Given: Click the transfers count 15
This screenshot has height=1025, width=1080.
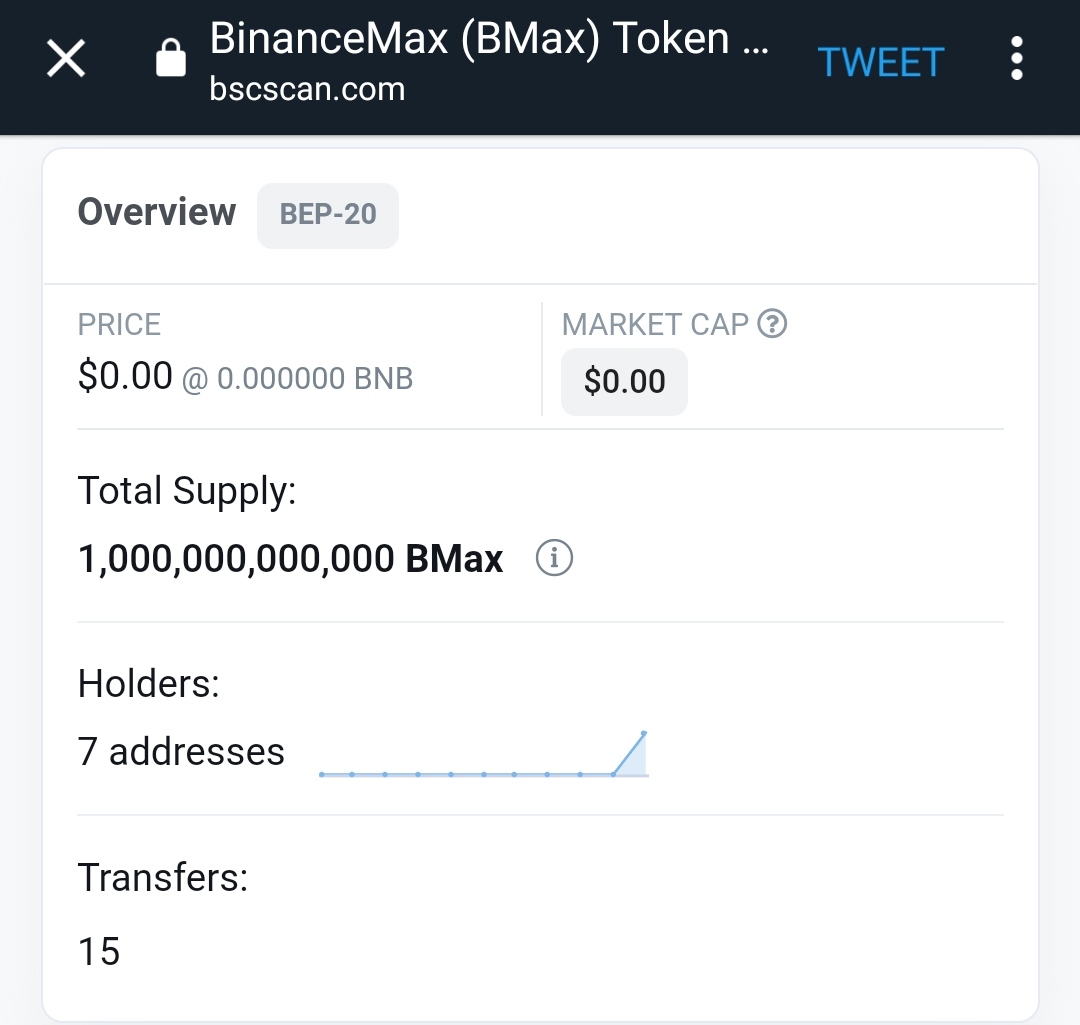Looking at the screenshot, I should (x=99, y=952).
